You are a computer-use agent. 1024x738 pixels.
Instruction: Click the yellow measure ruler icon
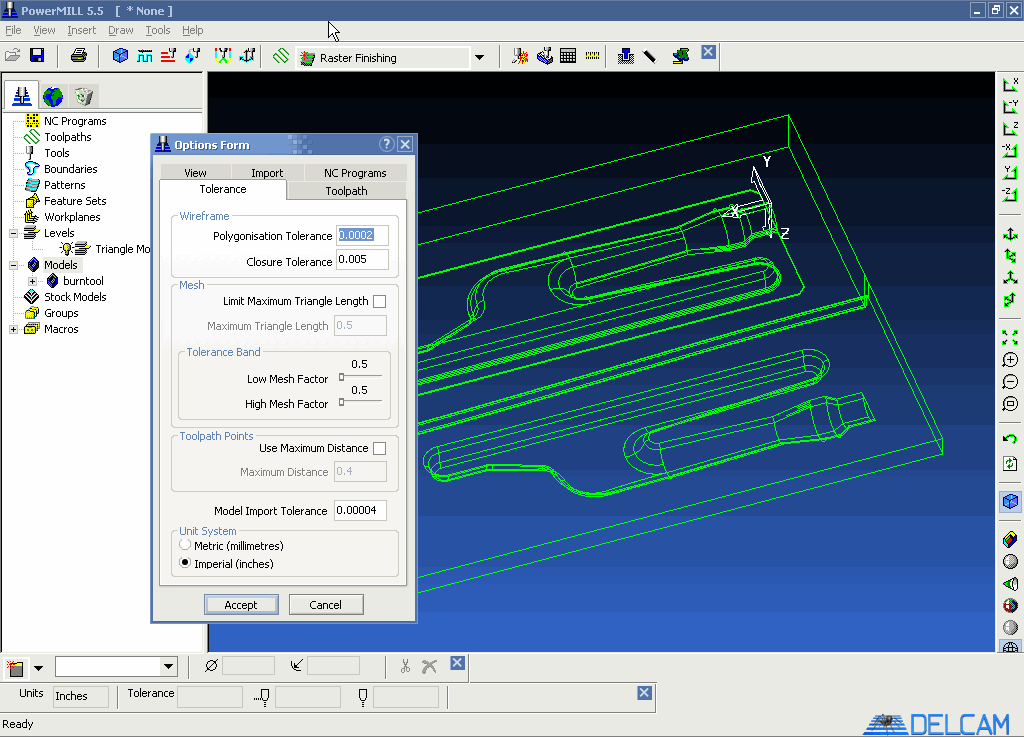(x=592, y=56)
